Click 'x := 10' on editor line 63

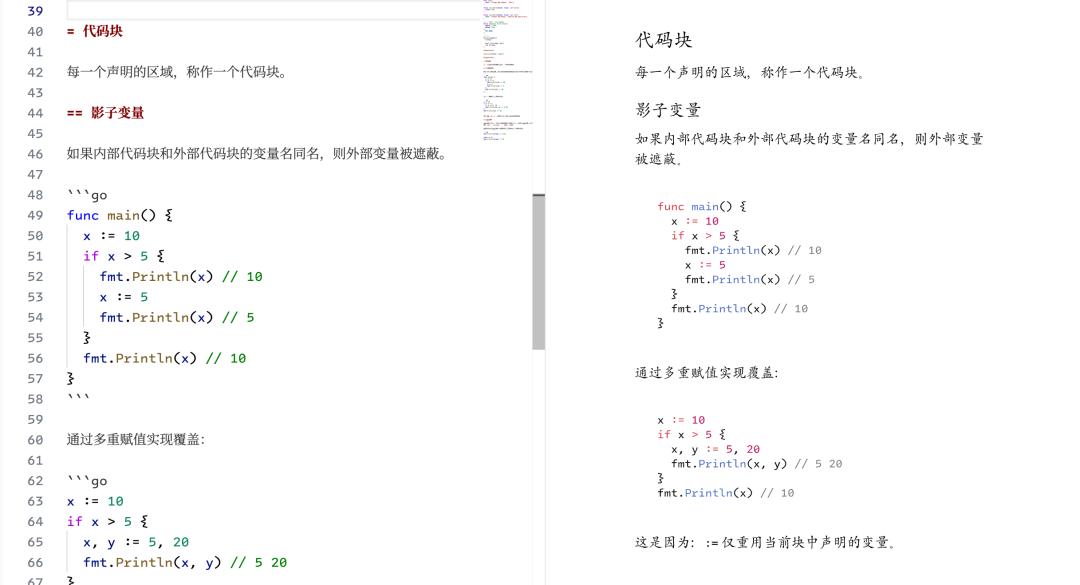(x=95, y=501)
